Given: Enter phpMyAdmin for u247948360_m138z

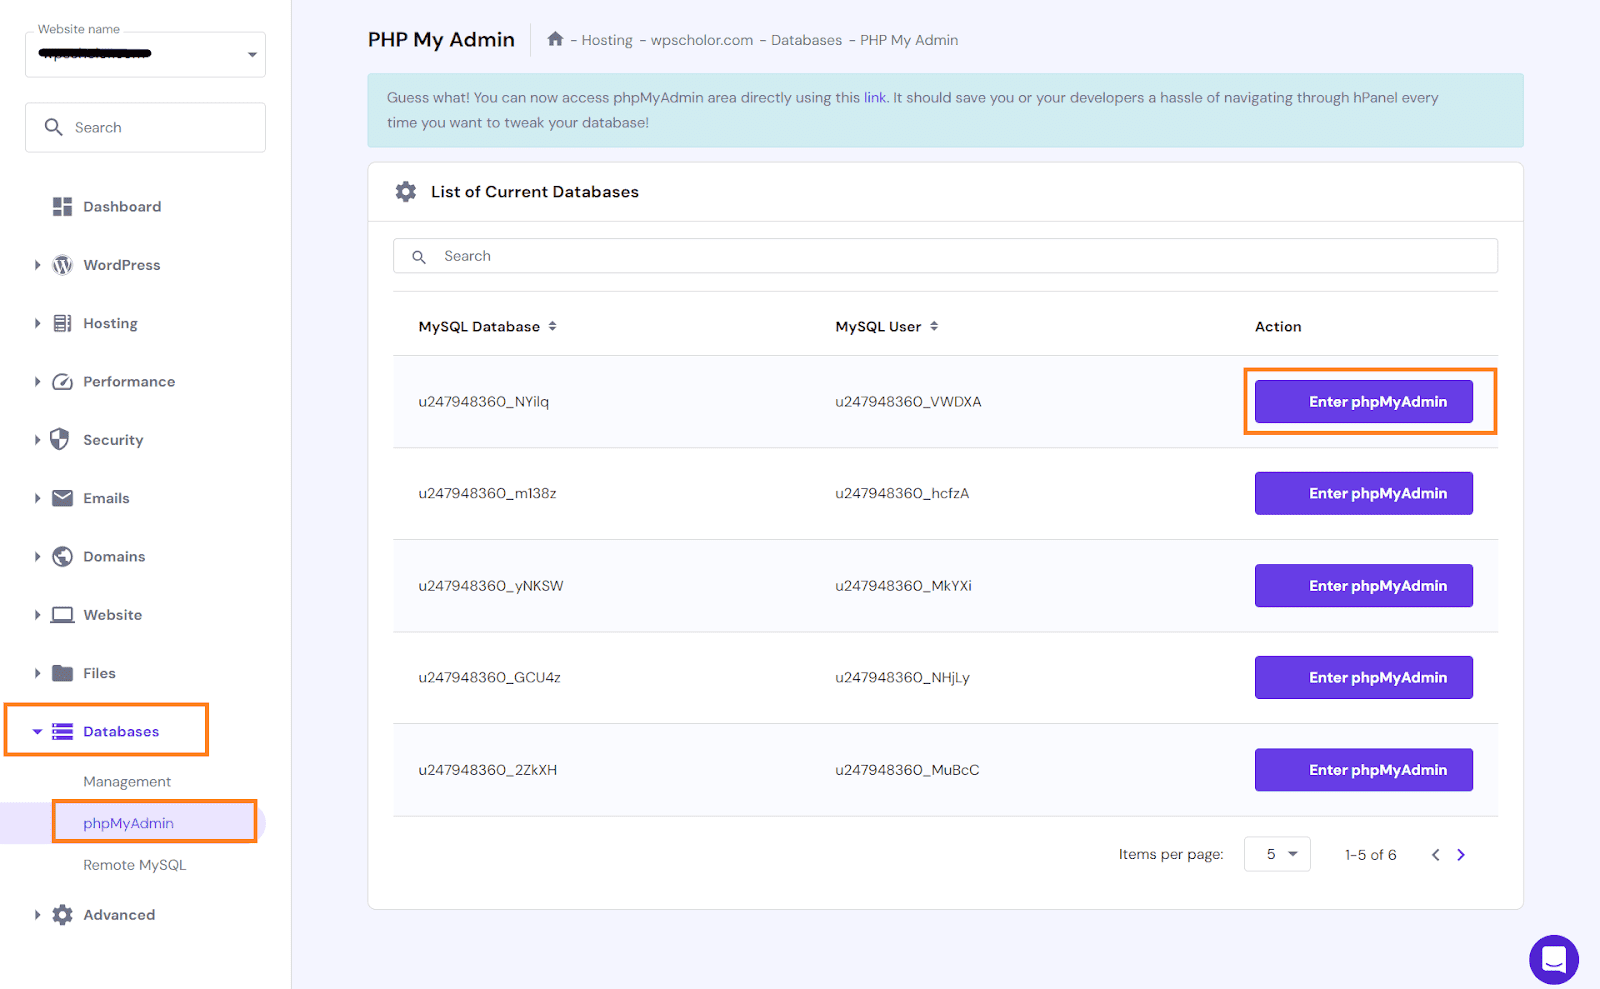Looking at the screenshot, I should coord(1364,494).
